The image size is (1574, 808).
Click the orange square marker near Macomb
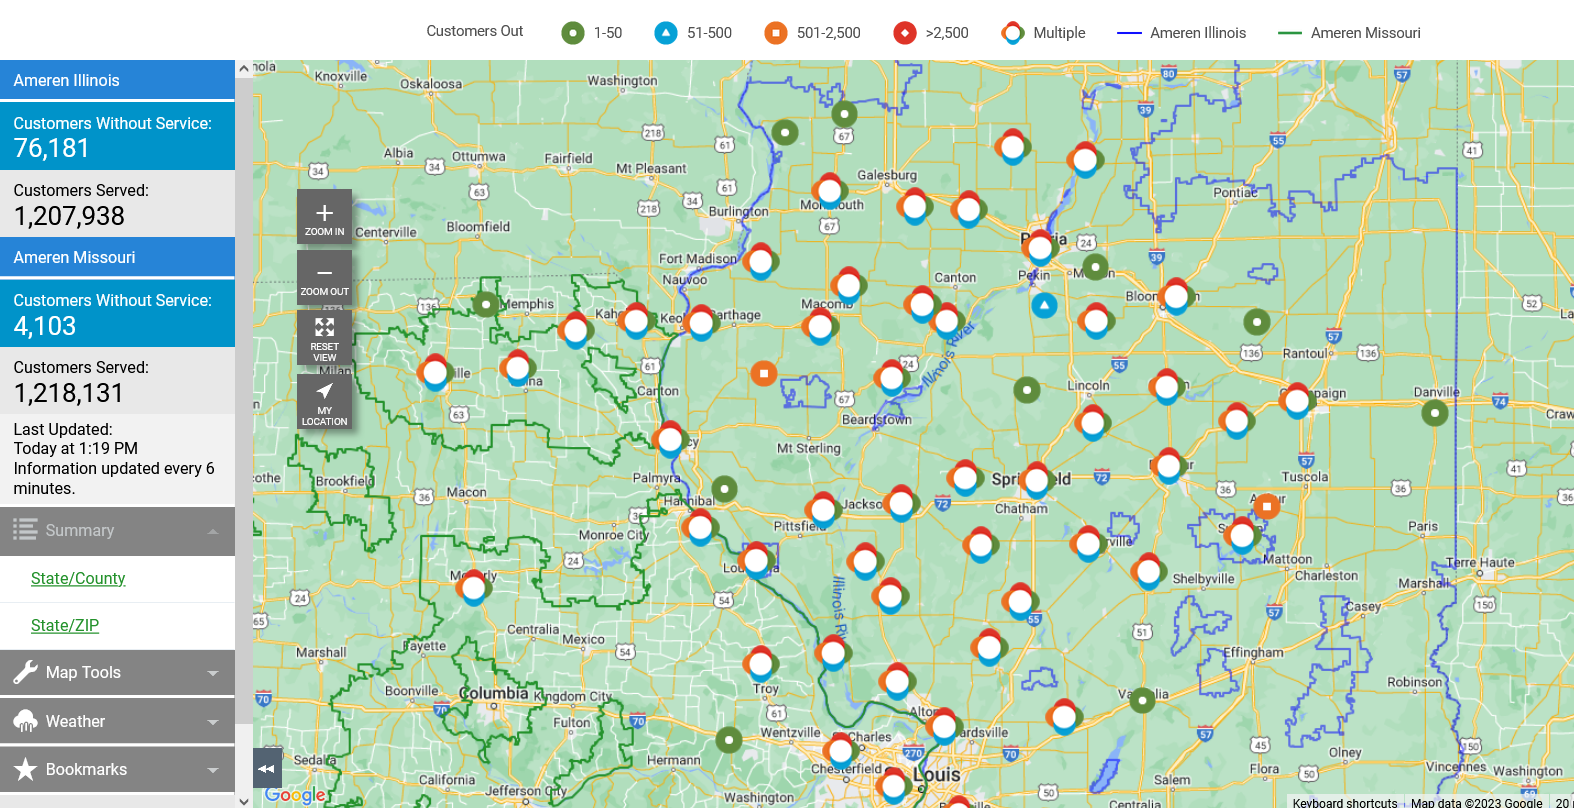[764, 374]
